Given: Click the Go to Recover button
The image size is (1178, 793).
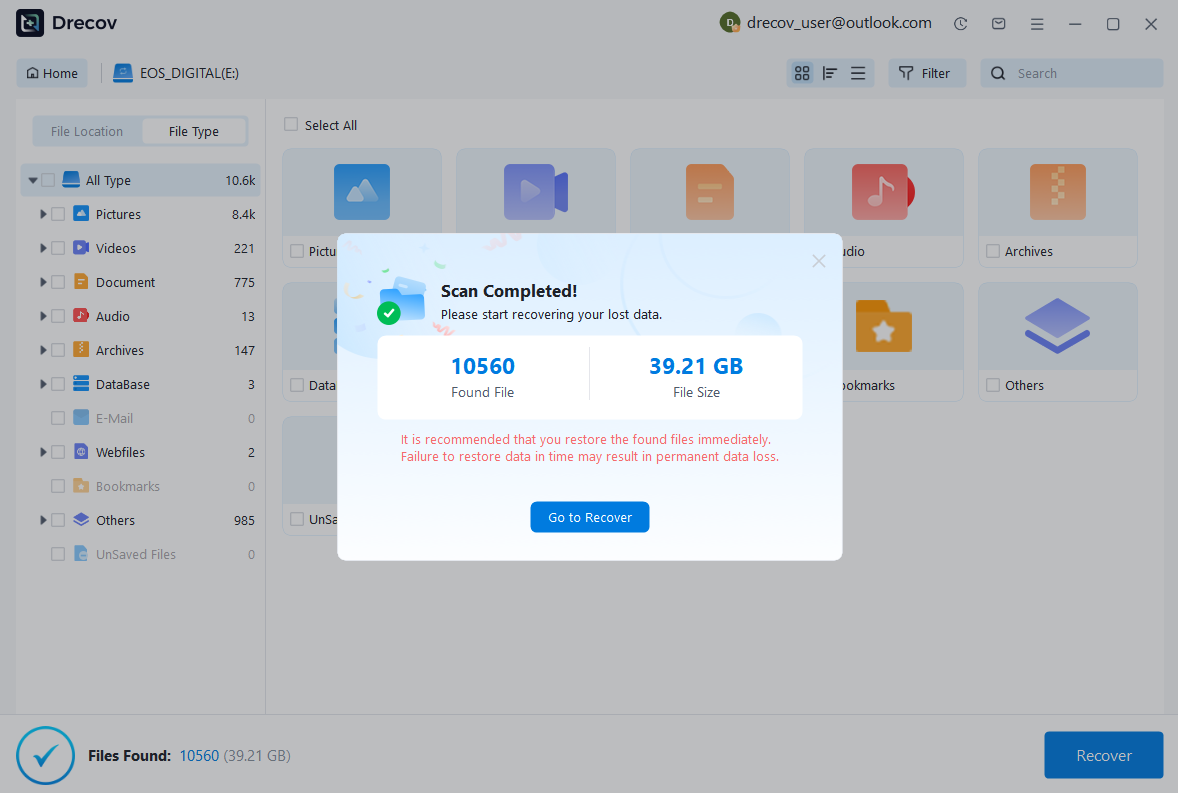Looking at the screenshot, I should (x=589, y=517).
